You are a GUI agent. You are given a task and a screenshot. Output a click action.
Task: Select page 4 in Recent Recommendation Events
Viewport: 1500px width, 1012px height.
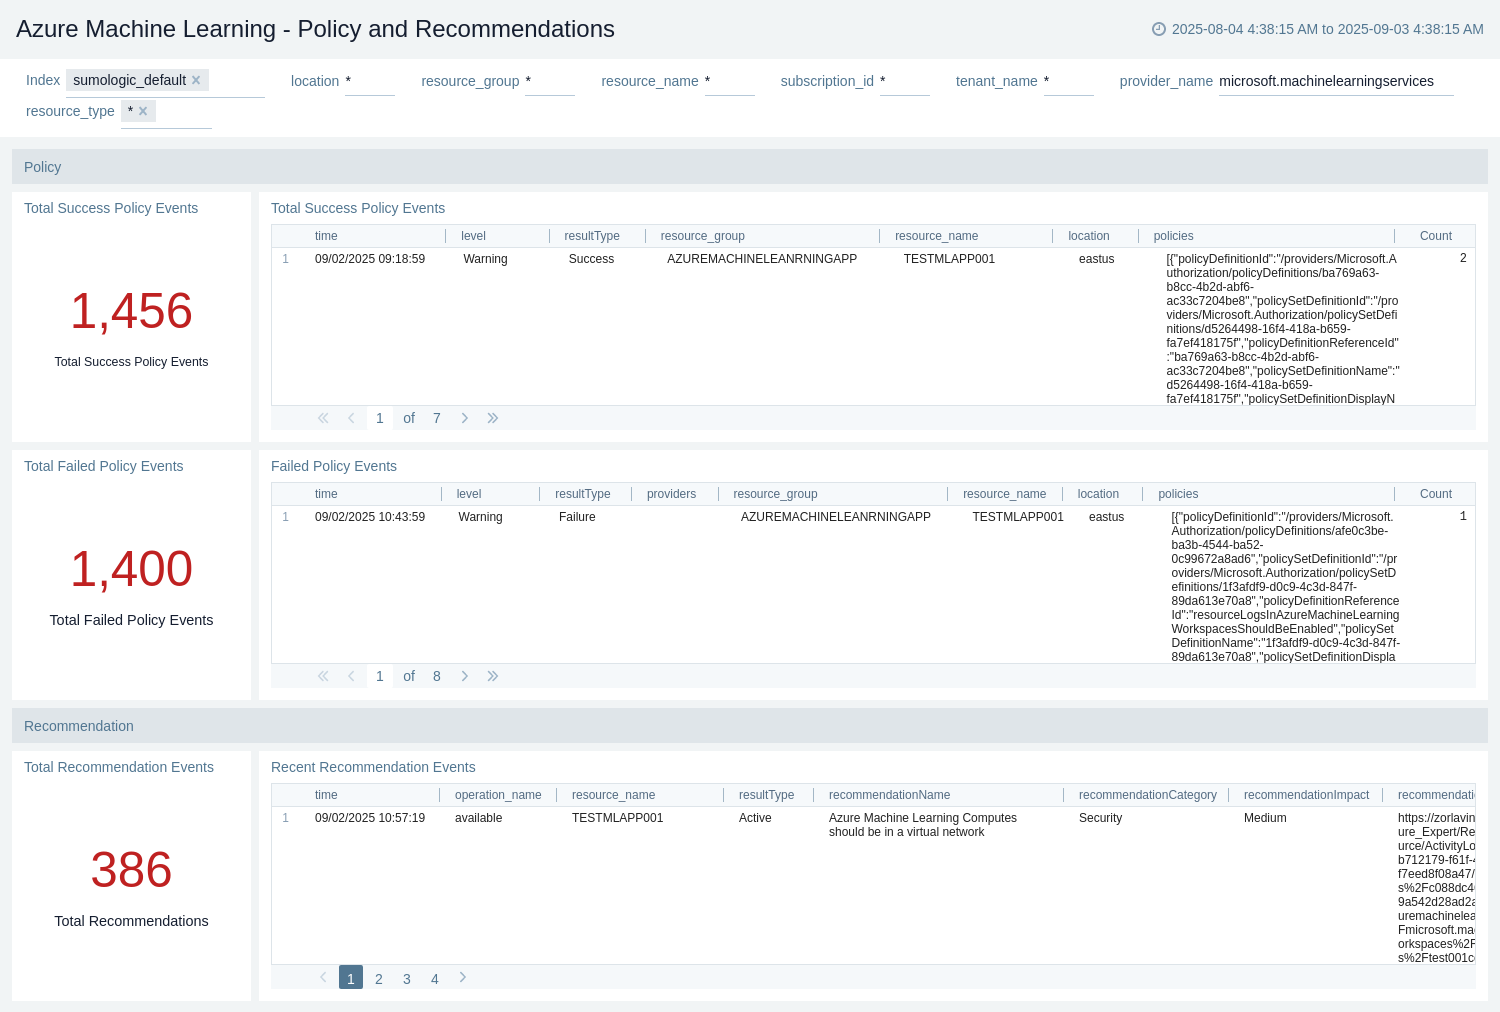(435, 979)
